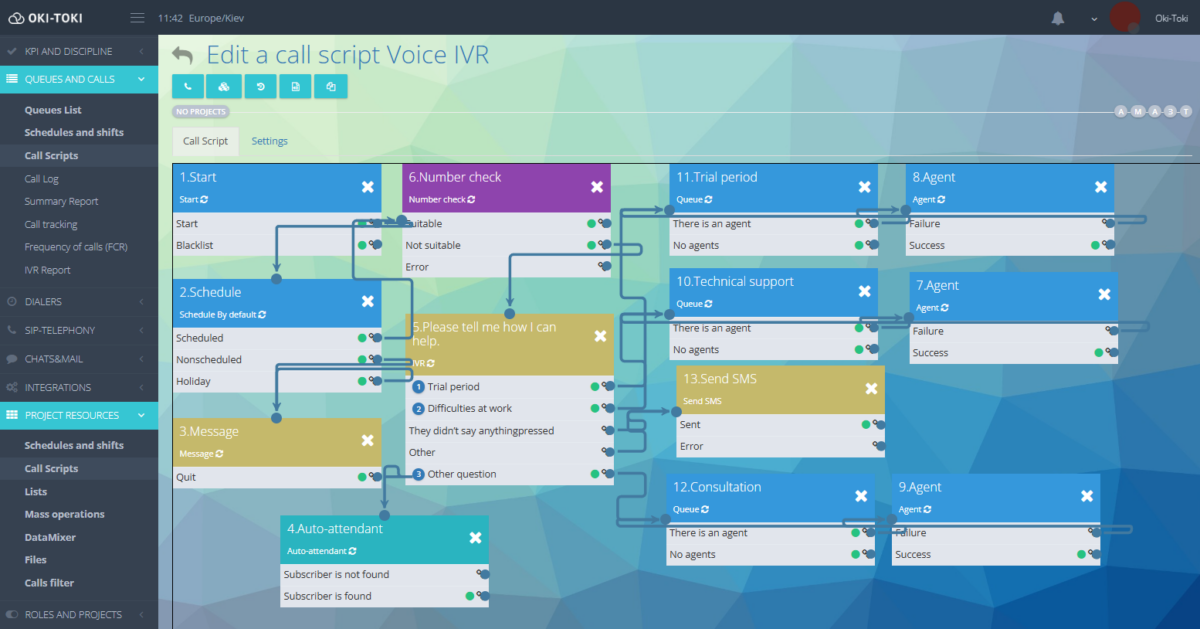This screenshot has width=1200, height=629.
Task: Toggle the sidebar hamburger menu
Action: tap(137, 18)
